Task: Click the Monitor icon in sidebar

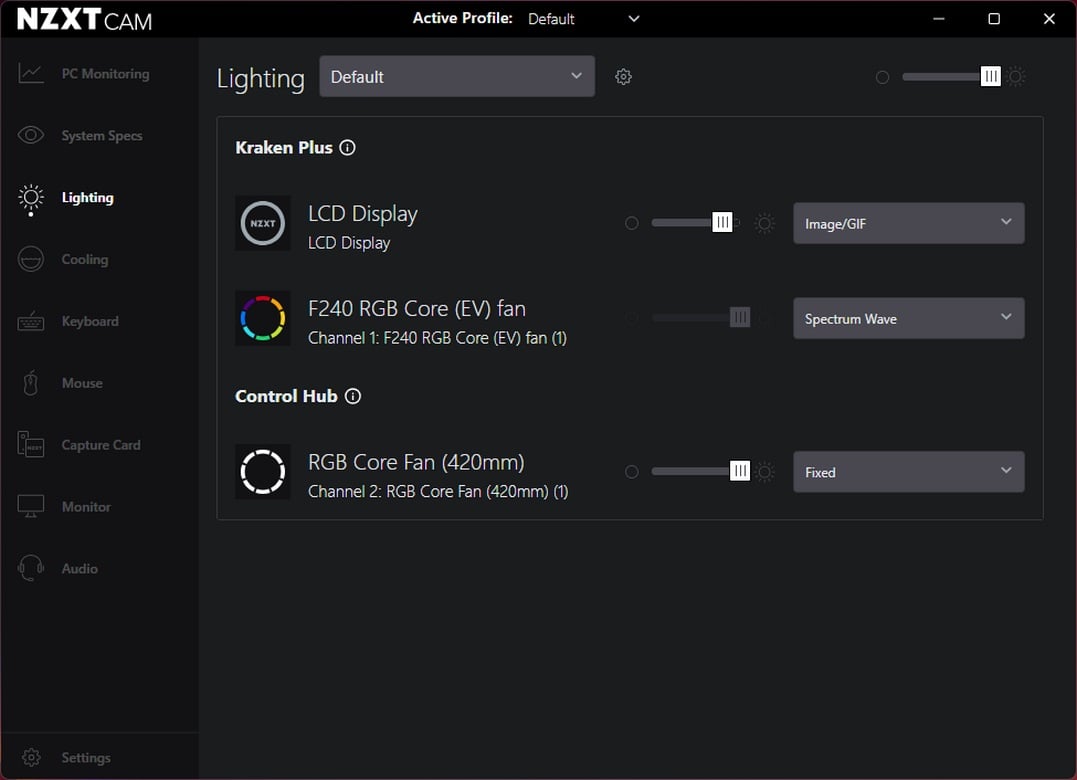Action: (x=31, y=507)
